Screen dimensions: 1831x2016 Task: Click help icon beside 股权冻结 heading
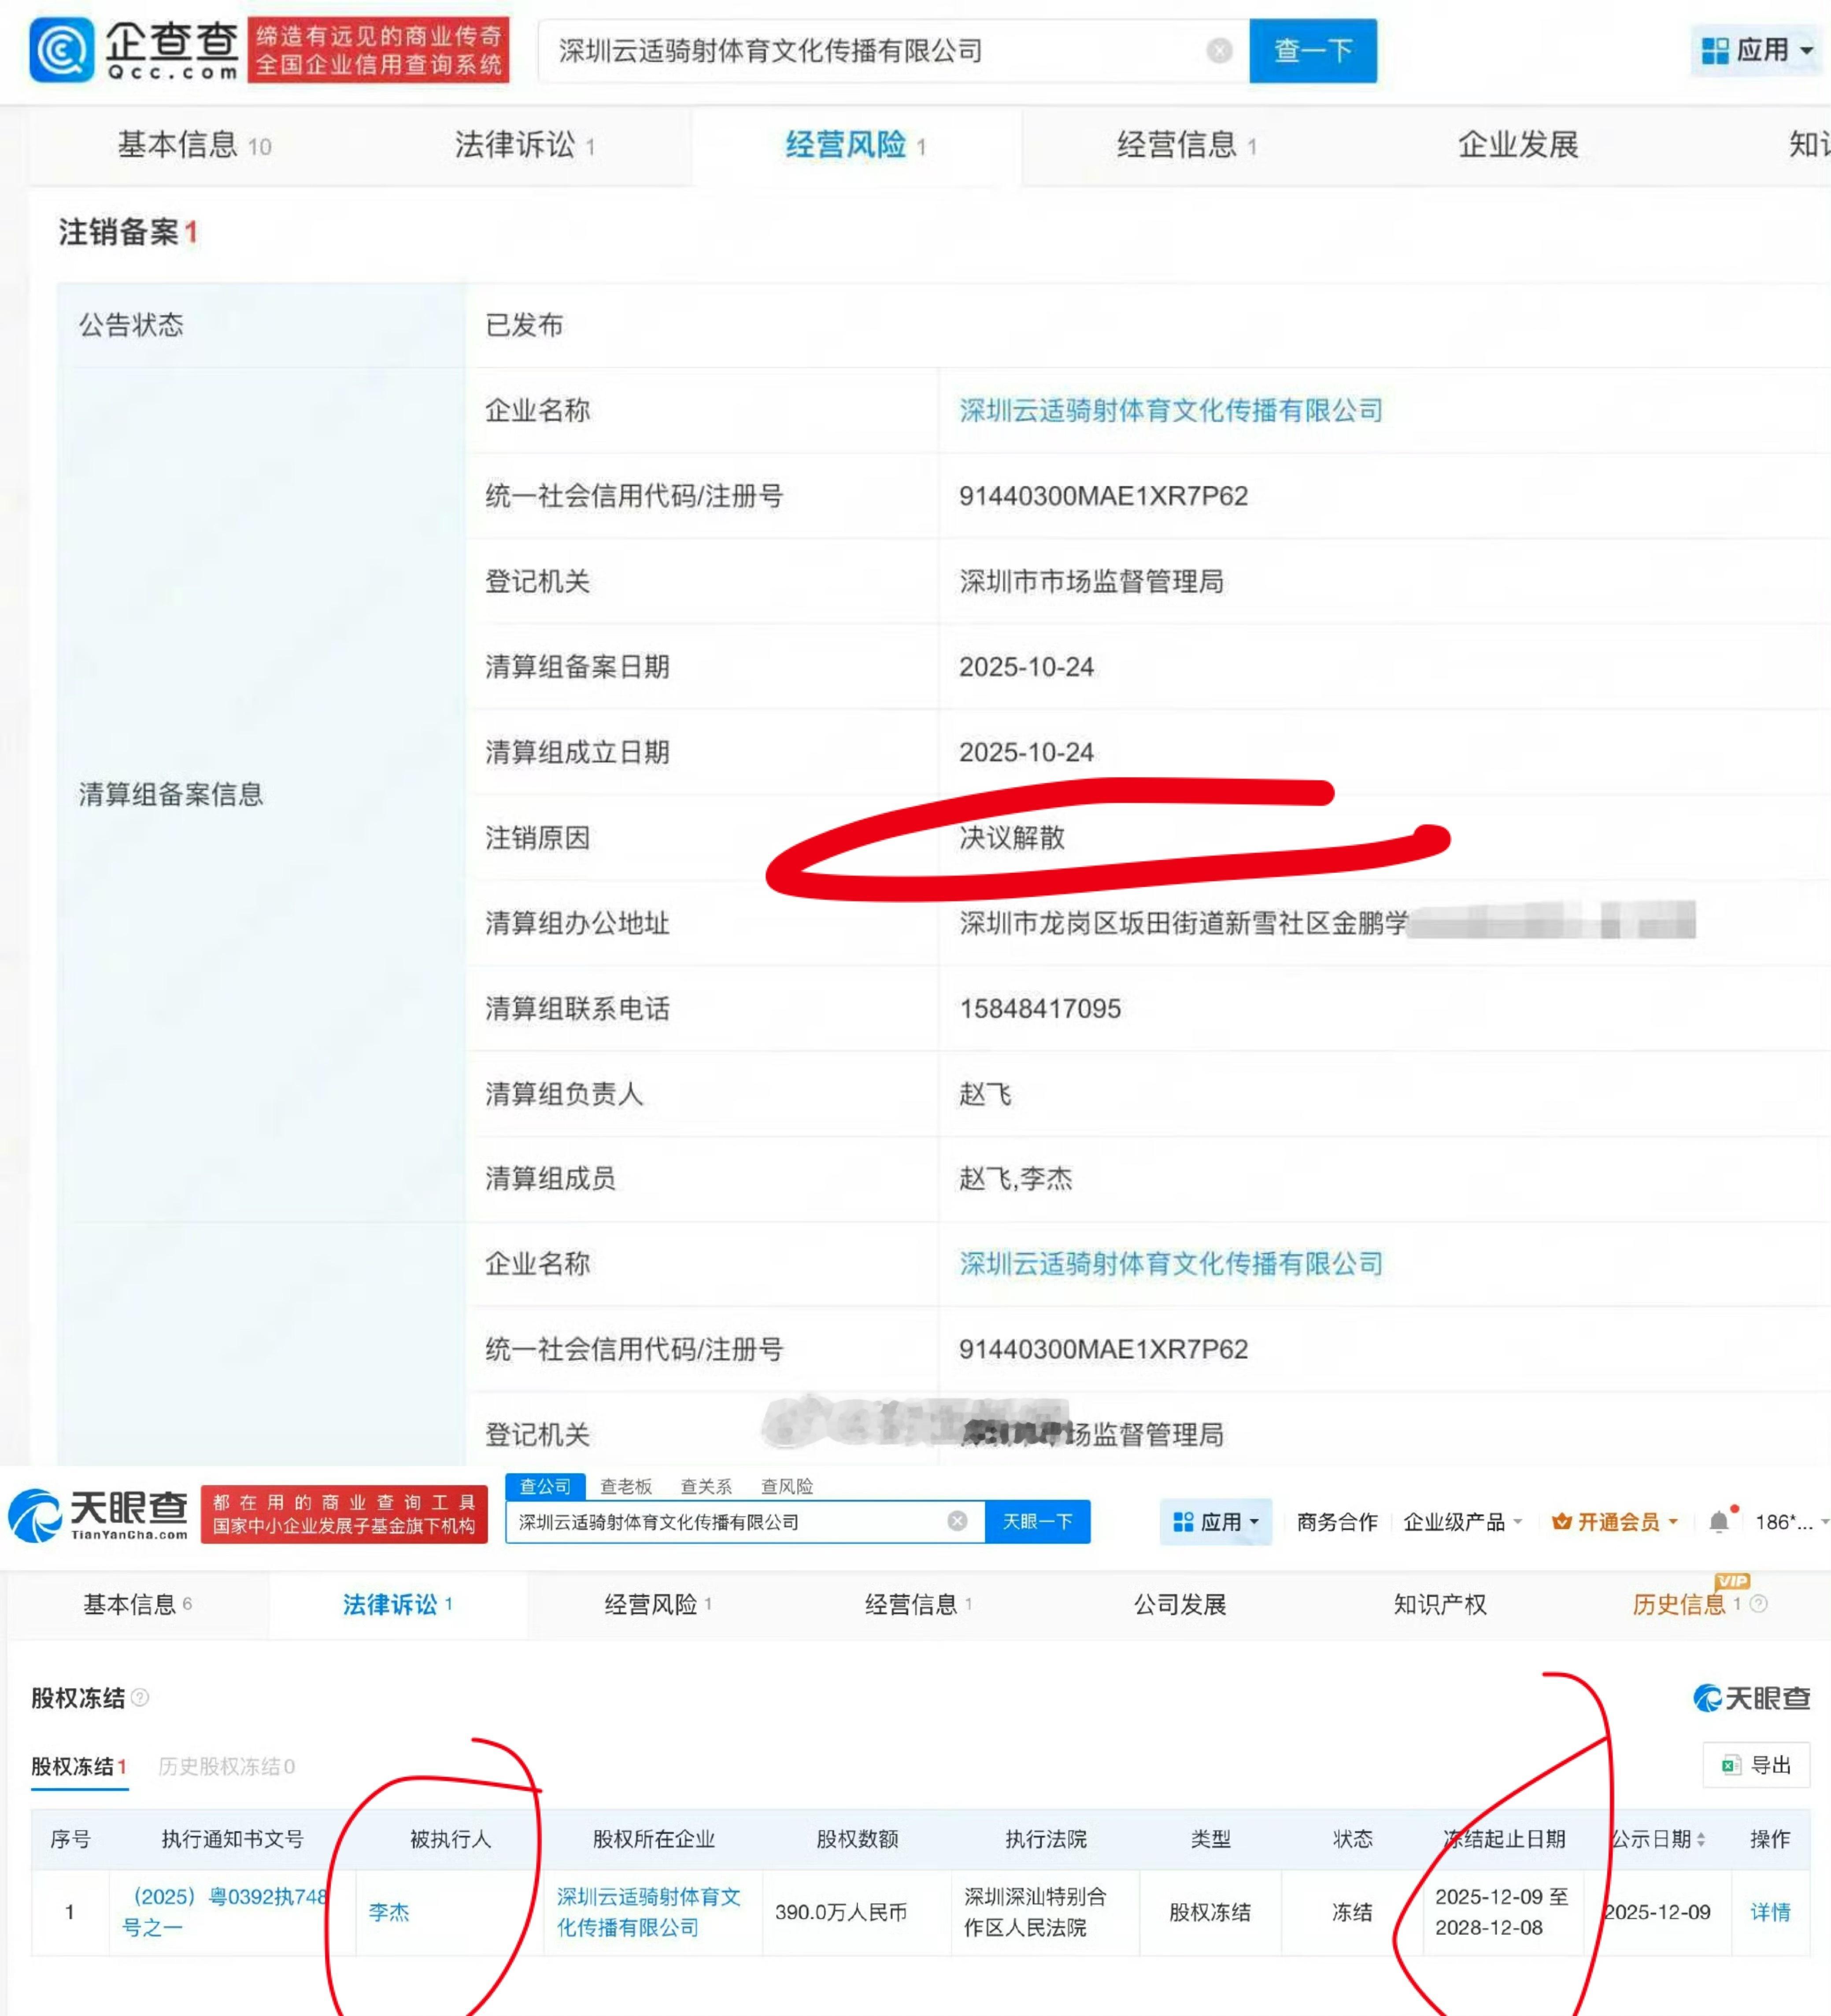tap(141, 1697)
